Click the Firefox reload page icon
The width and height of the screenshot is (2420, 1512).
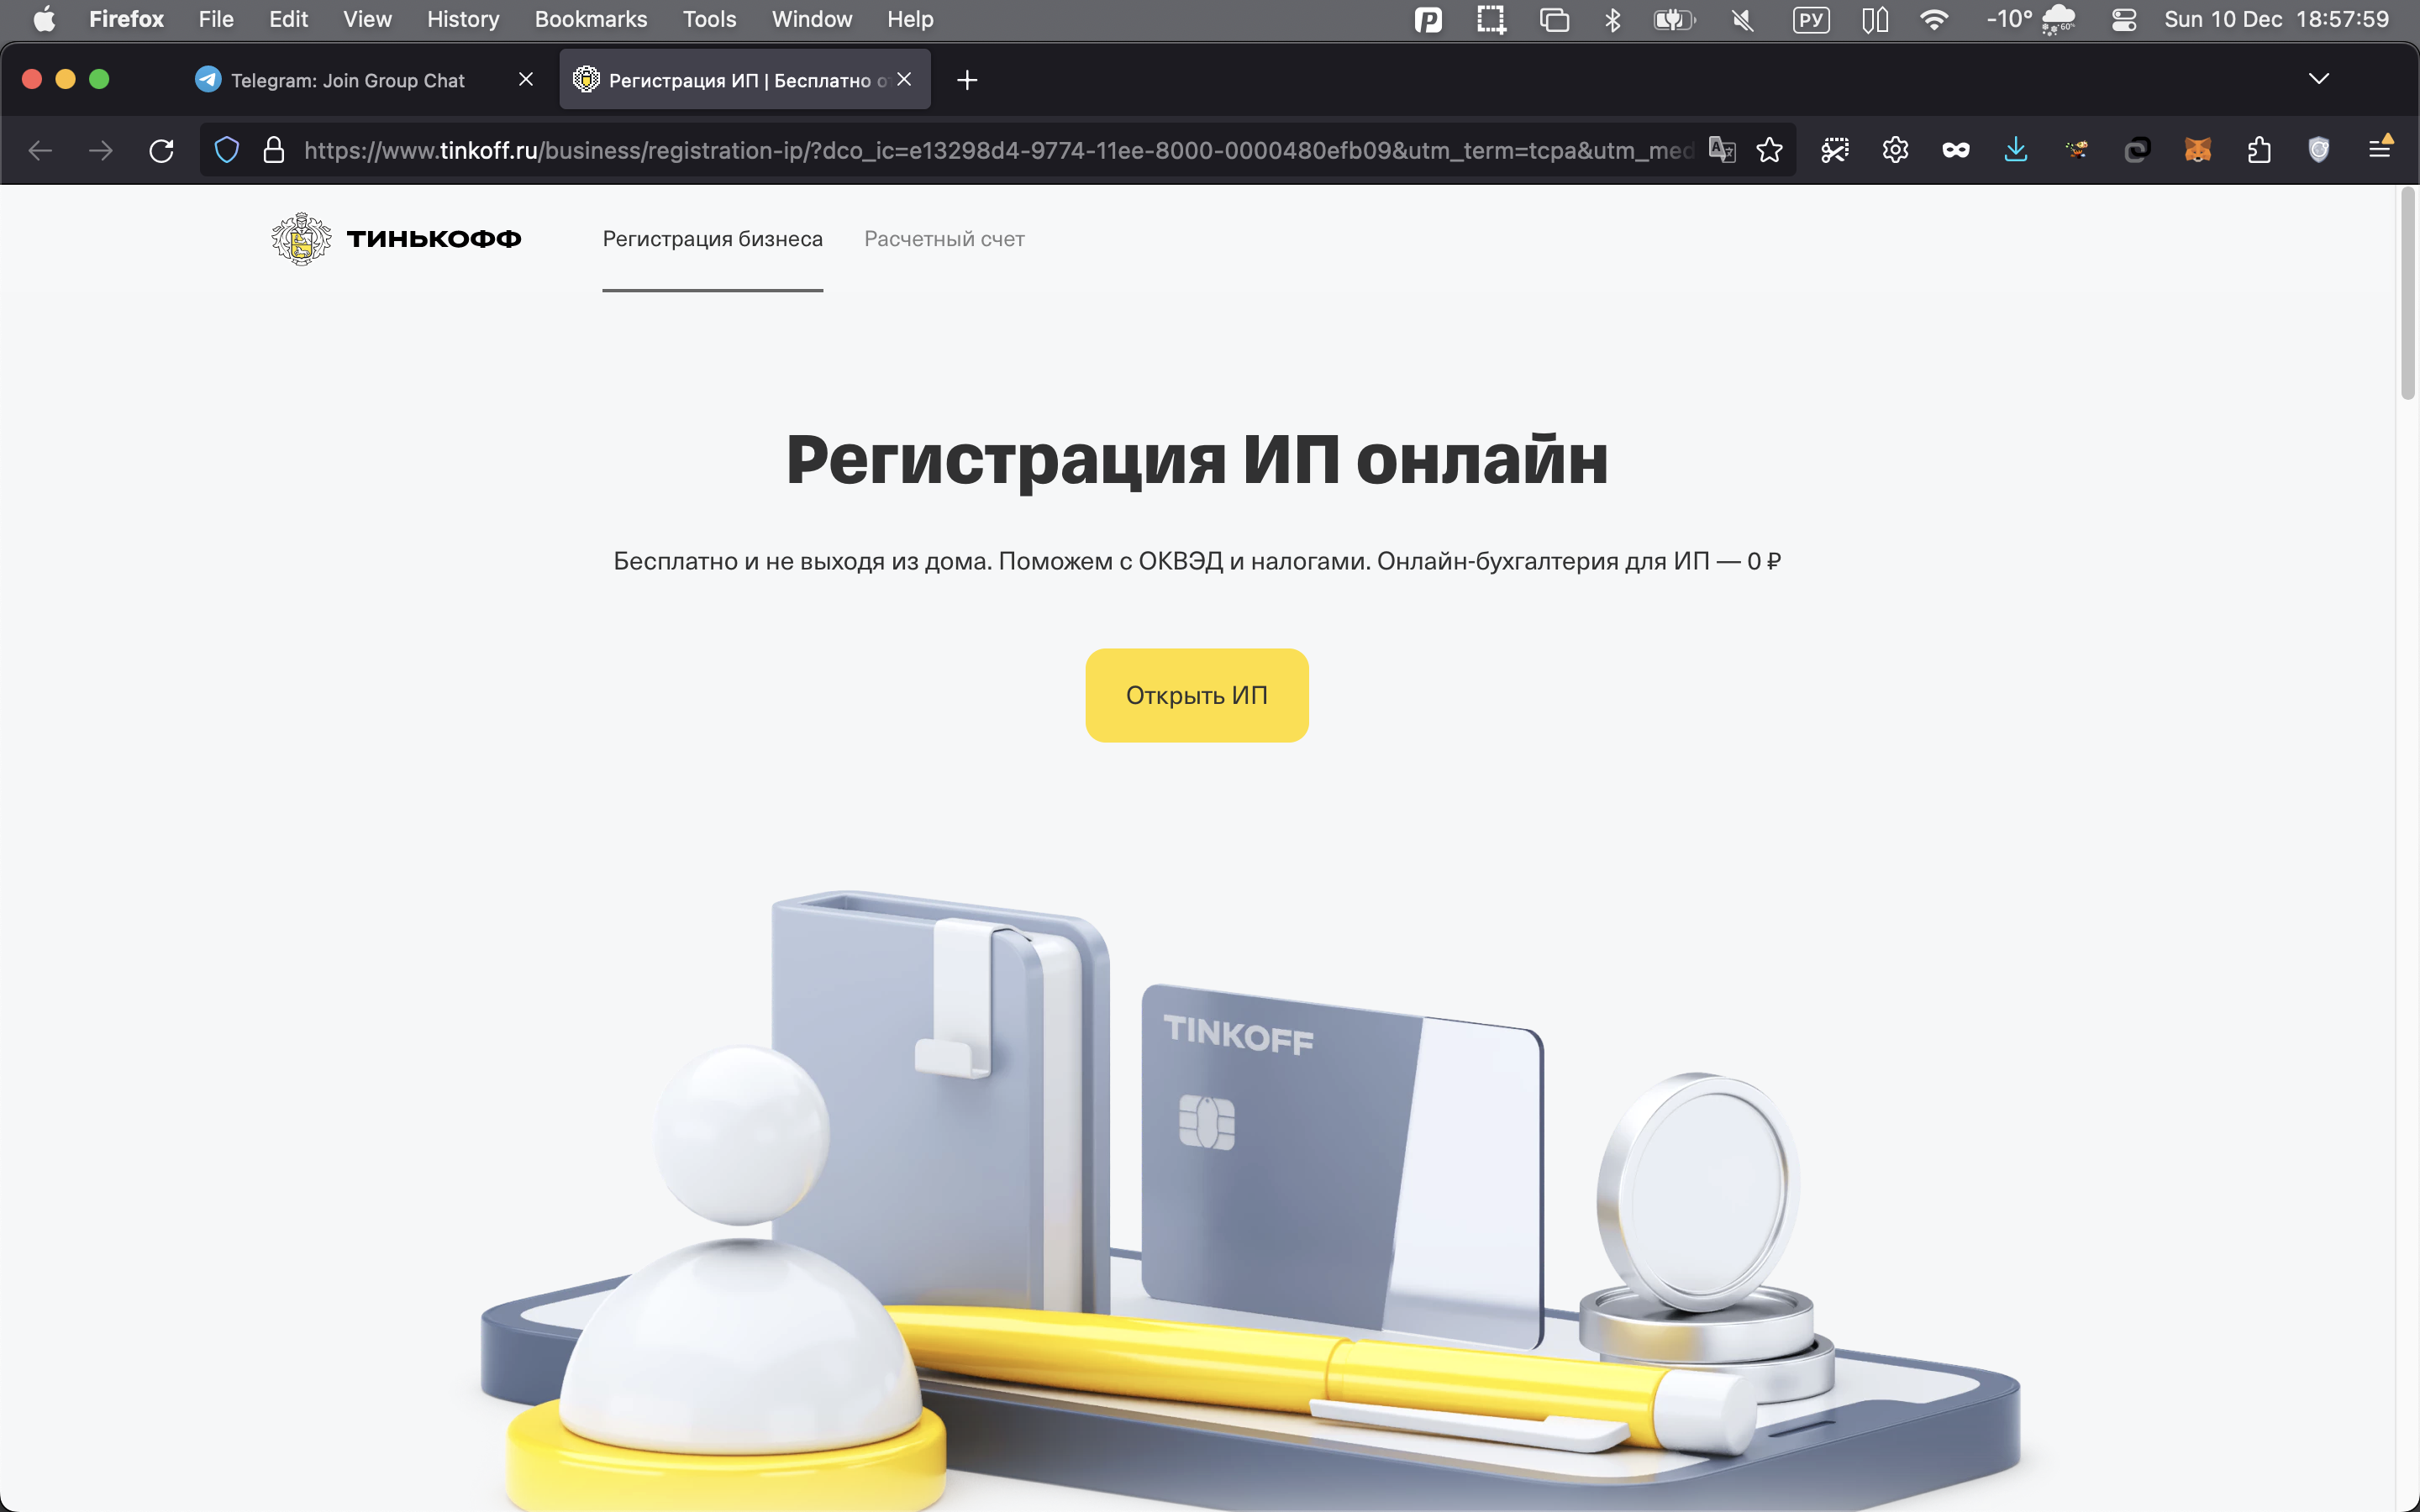(161, 151)
